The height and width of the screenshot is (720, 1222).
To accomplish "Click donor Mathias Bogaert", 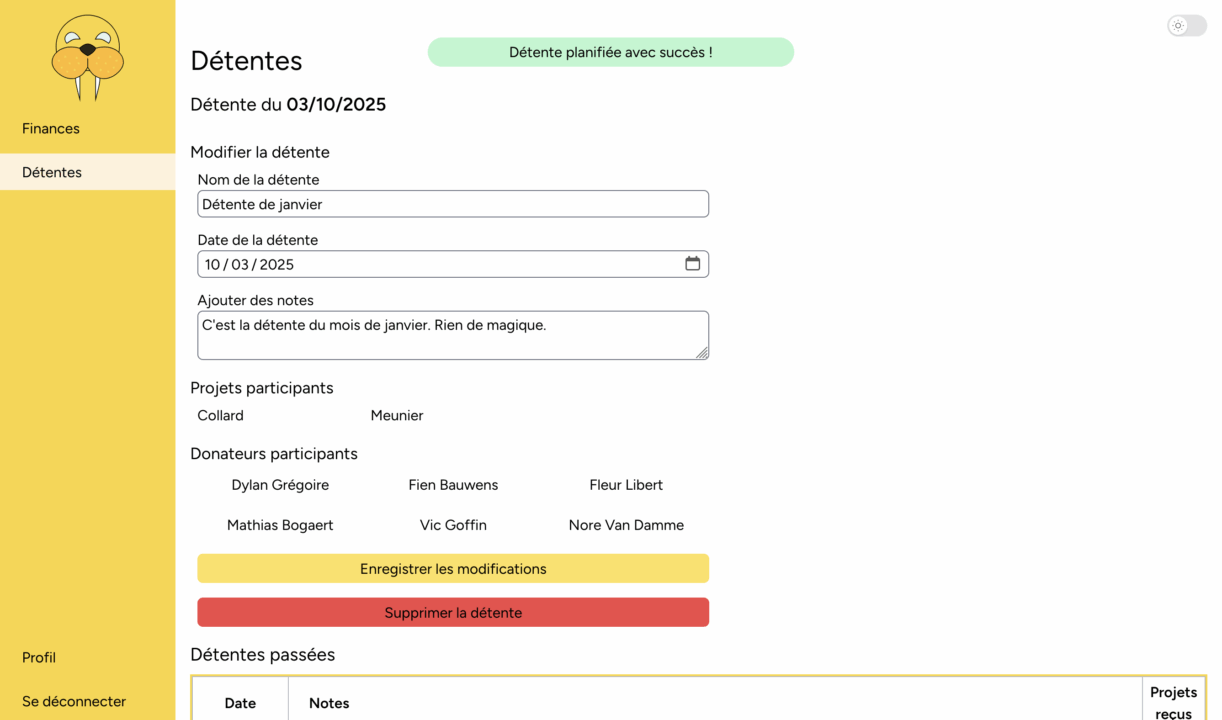I will 280,525.
